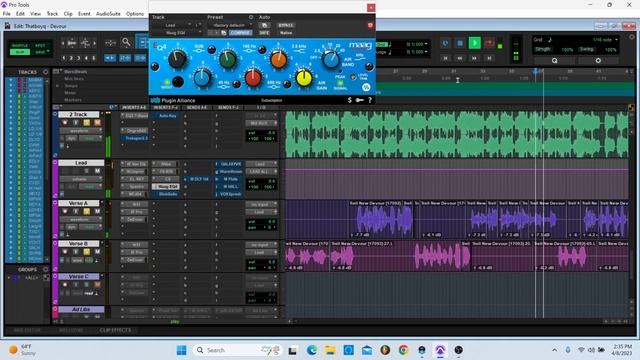Screen dimensions: 640x360
Task: Open Pro Tools icon in Windows taskbar
Action: point(440,350)
